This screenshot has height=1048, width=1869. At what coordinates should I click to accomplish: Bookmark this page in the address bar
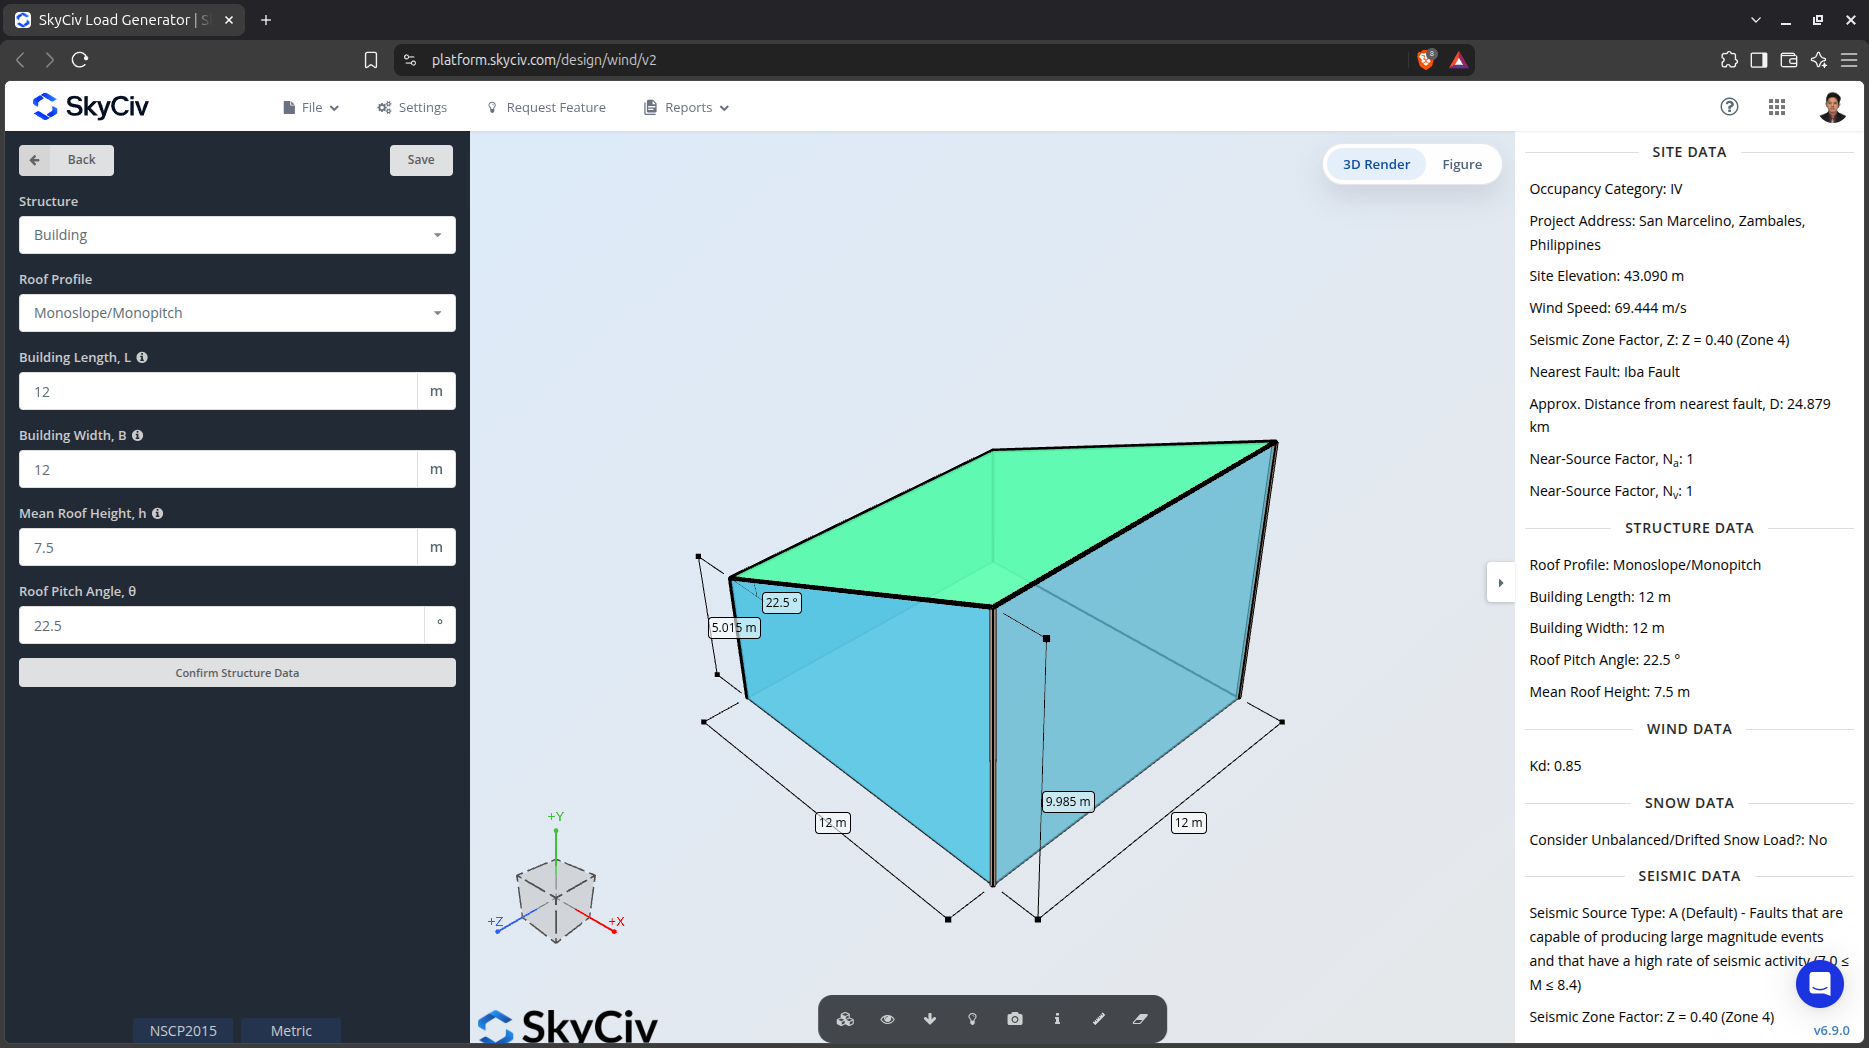point(371,60)
